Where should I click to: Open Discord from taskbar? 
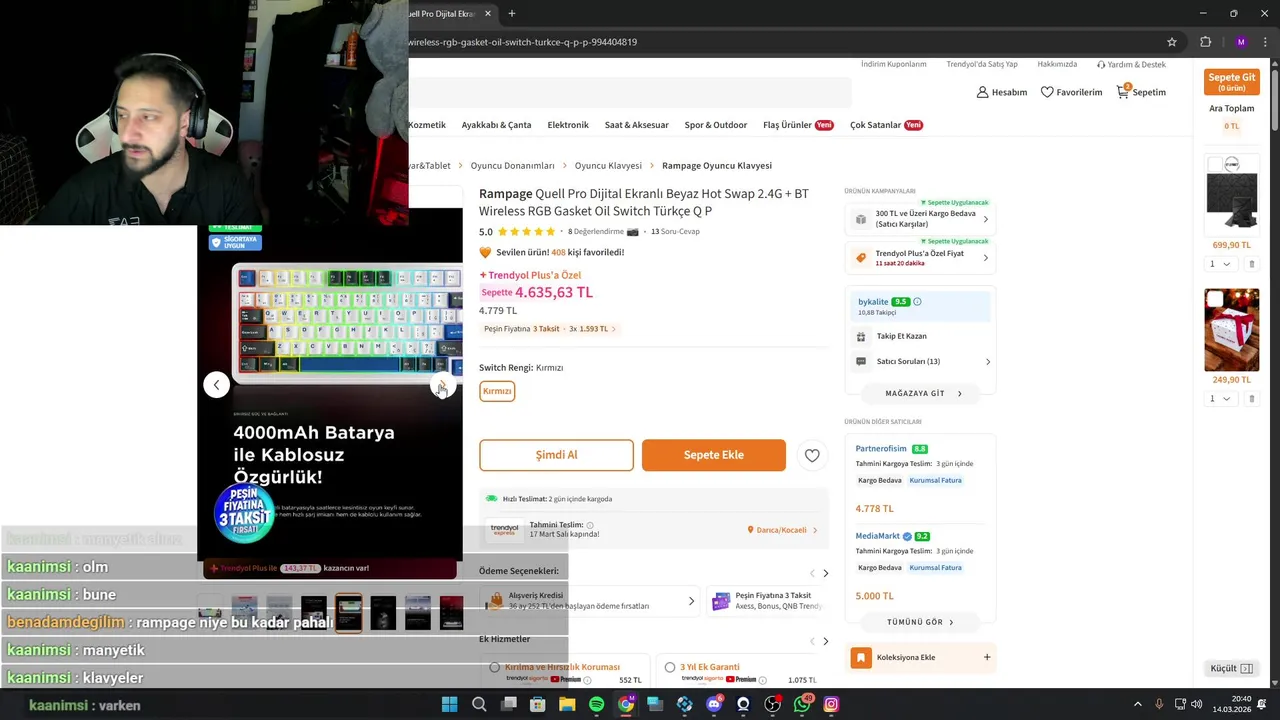714,704
